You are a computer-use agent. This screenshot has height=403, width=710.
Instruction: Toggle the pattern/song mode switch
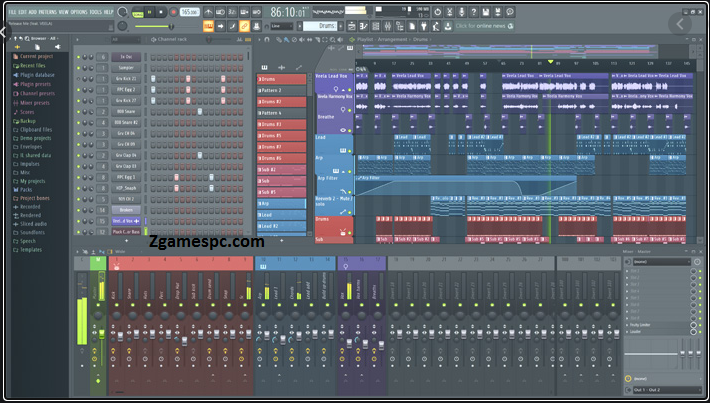tap(137, 13)
